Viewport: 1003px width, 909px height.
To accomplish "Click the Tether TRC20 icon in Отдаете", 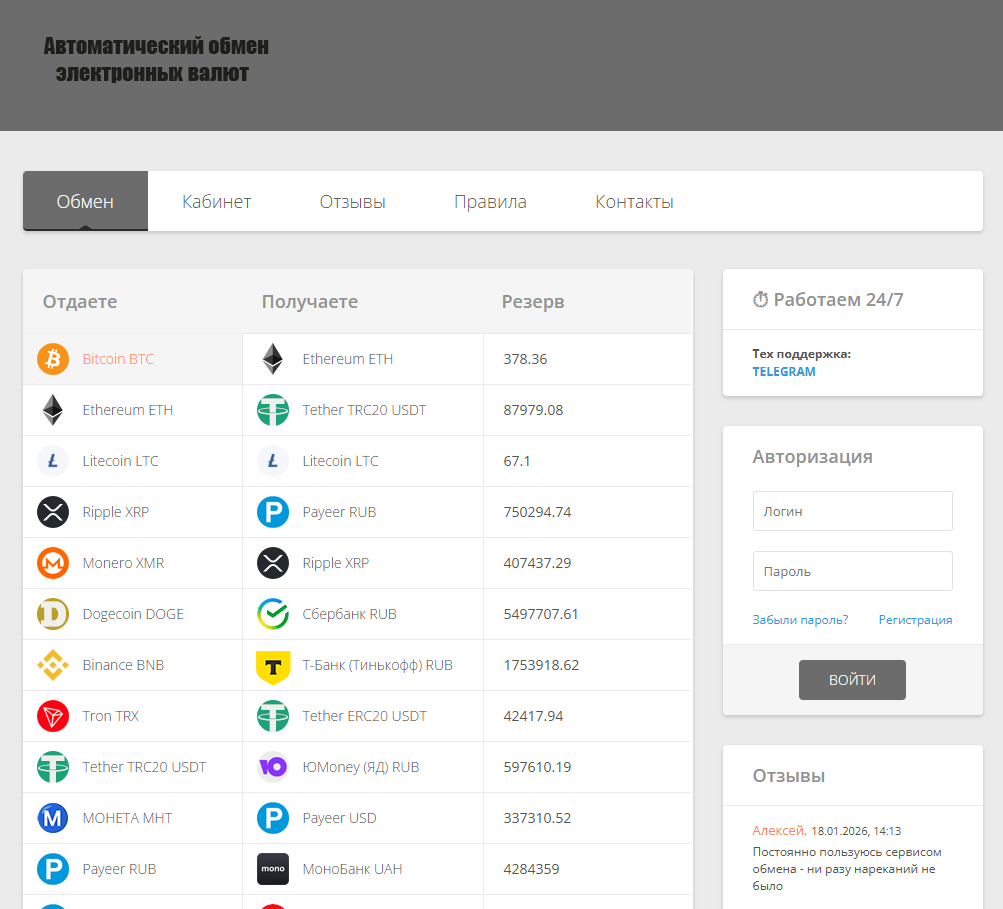I will (x=53, y=767).
